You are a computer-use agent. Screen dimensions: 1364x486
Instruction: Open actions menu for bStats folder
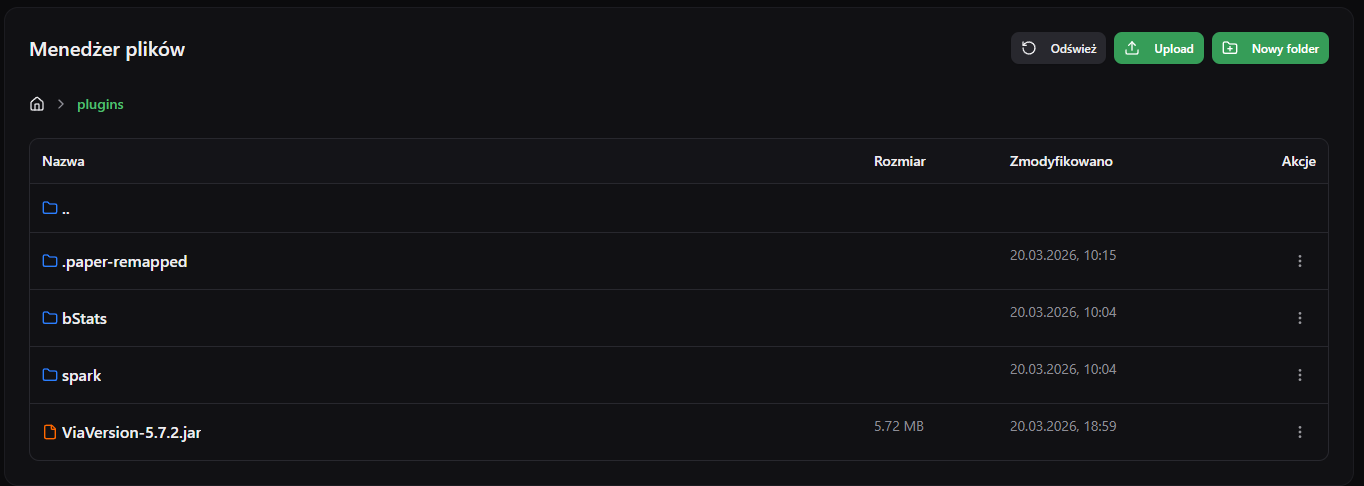pos(1300,318)
